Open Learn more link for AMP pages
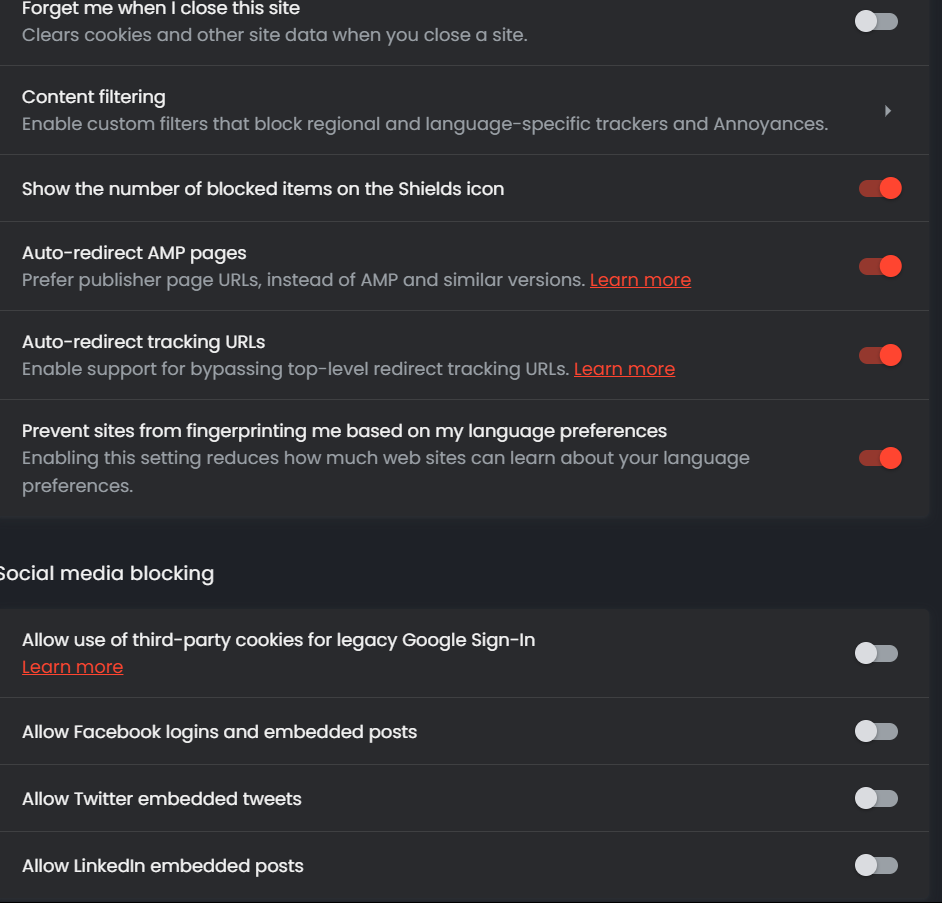942x903 pixels. 640,280
